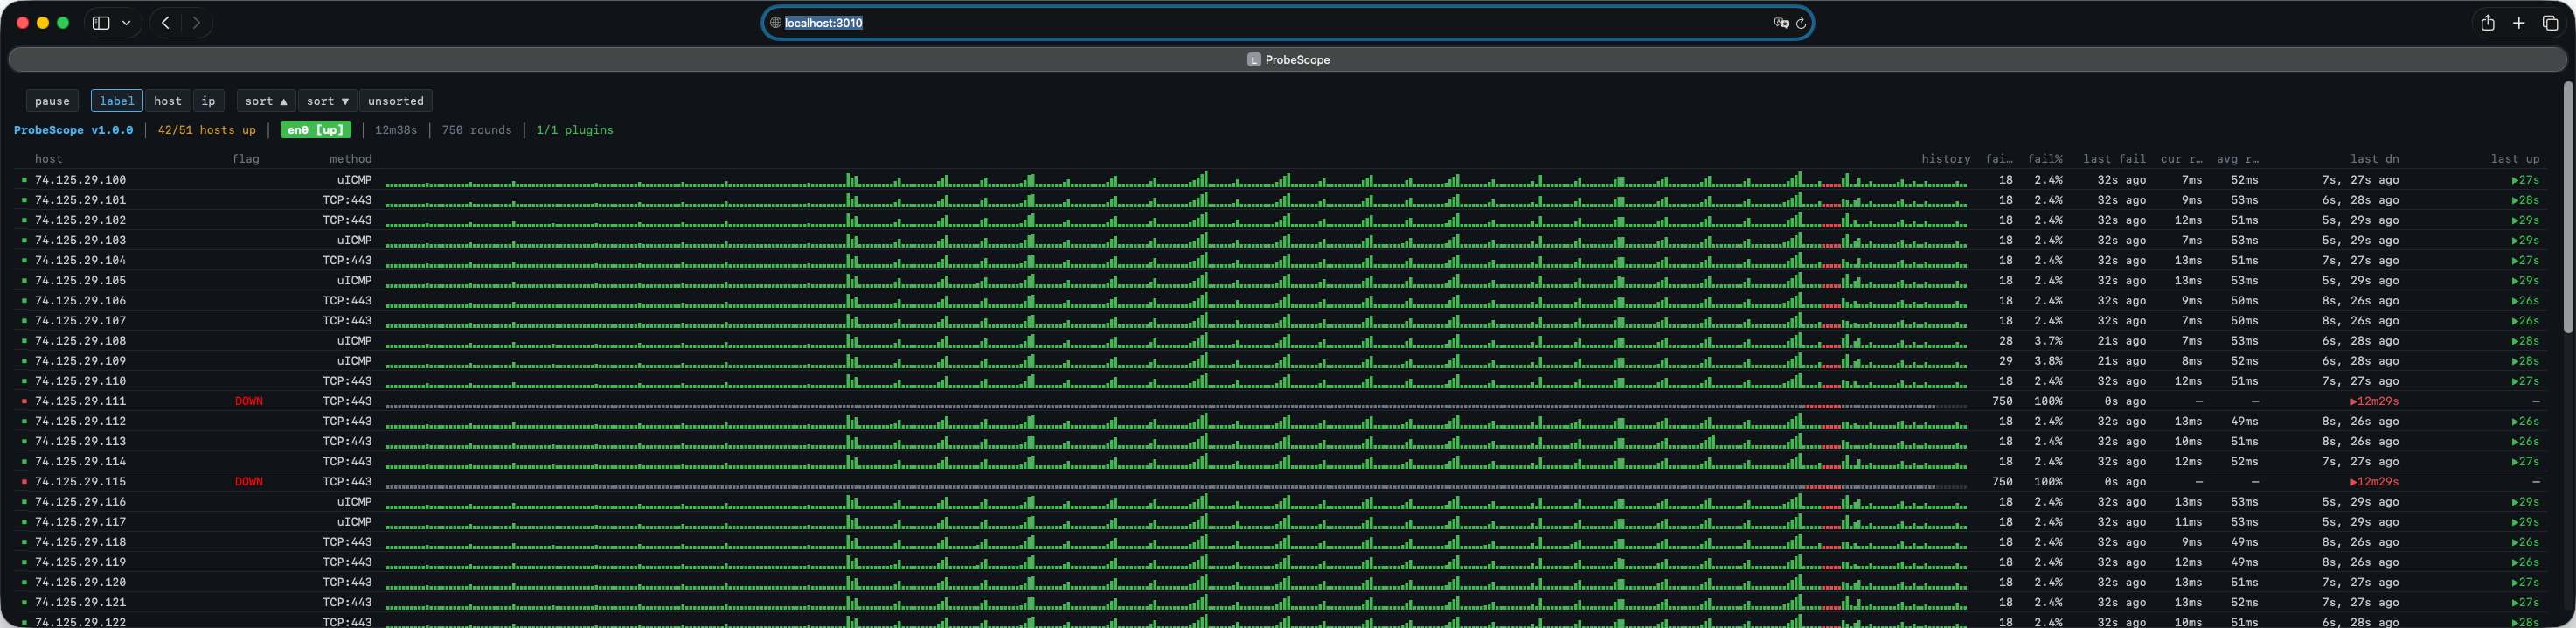This screenshot has width=2576, height=628.
Task: Click the flag column header
Action: [245, 159]
